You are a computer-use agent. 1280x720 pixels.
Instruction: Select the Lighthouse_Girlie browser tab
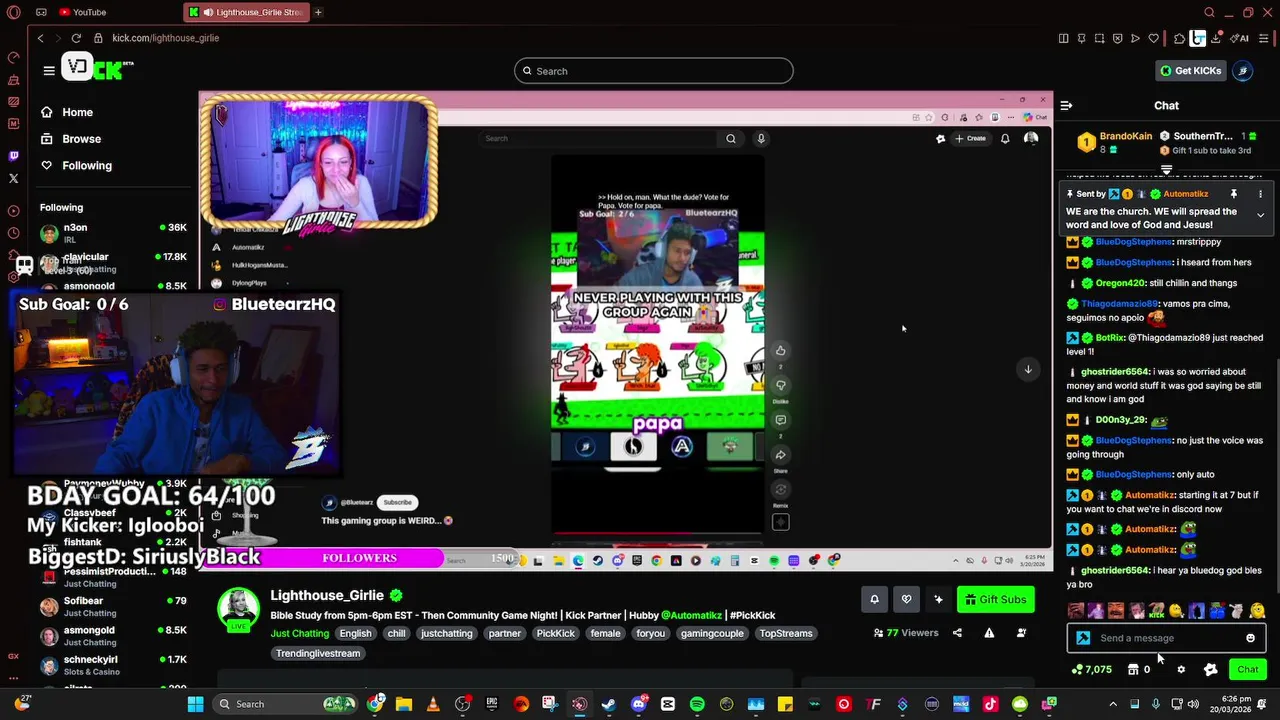(246, 12)
